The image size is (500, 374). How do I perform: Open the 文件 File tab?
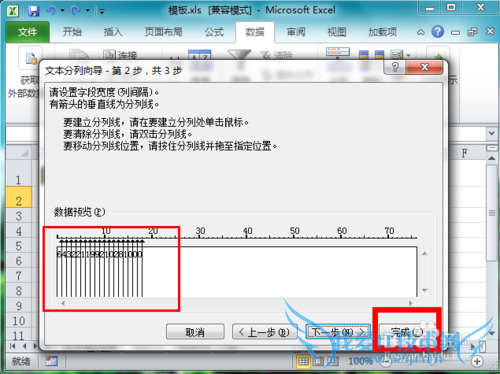pyautogui.click(x=28, y=32)
